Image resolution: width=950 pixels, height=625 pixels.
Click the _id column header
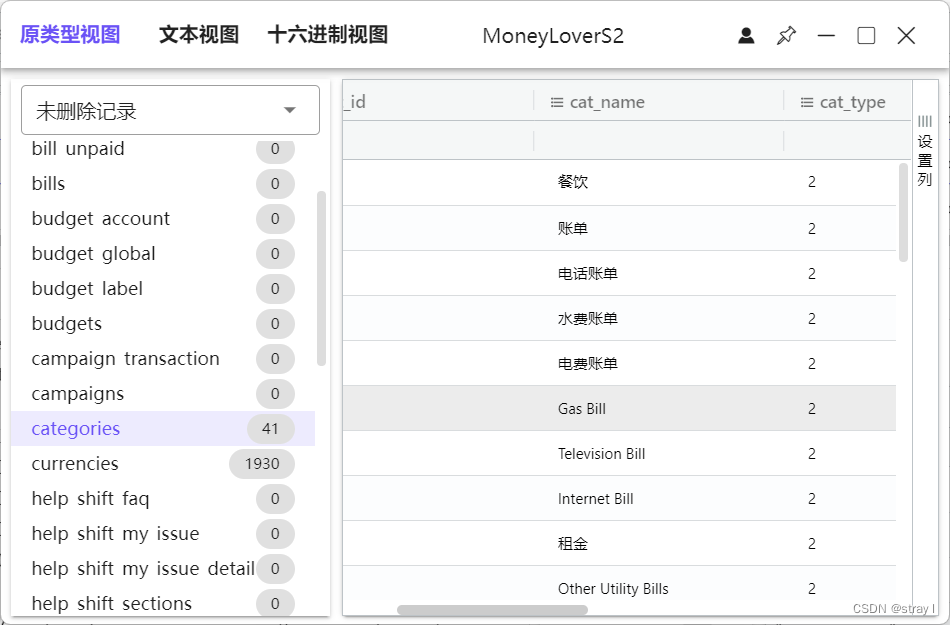356,102
